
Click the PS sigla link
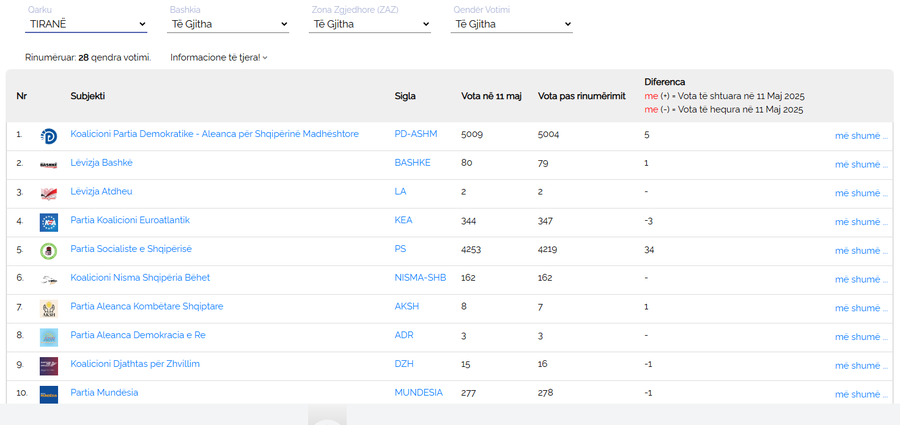point(400,249)
